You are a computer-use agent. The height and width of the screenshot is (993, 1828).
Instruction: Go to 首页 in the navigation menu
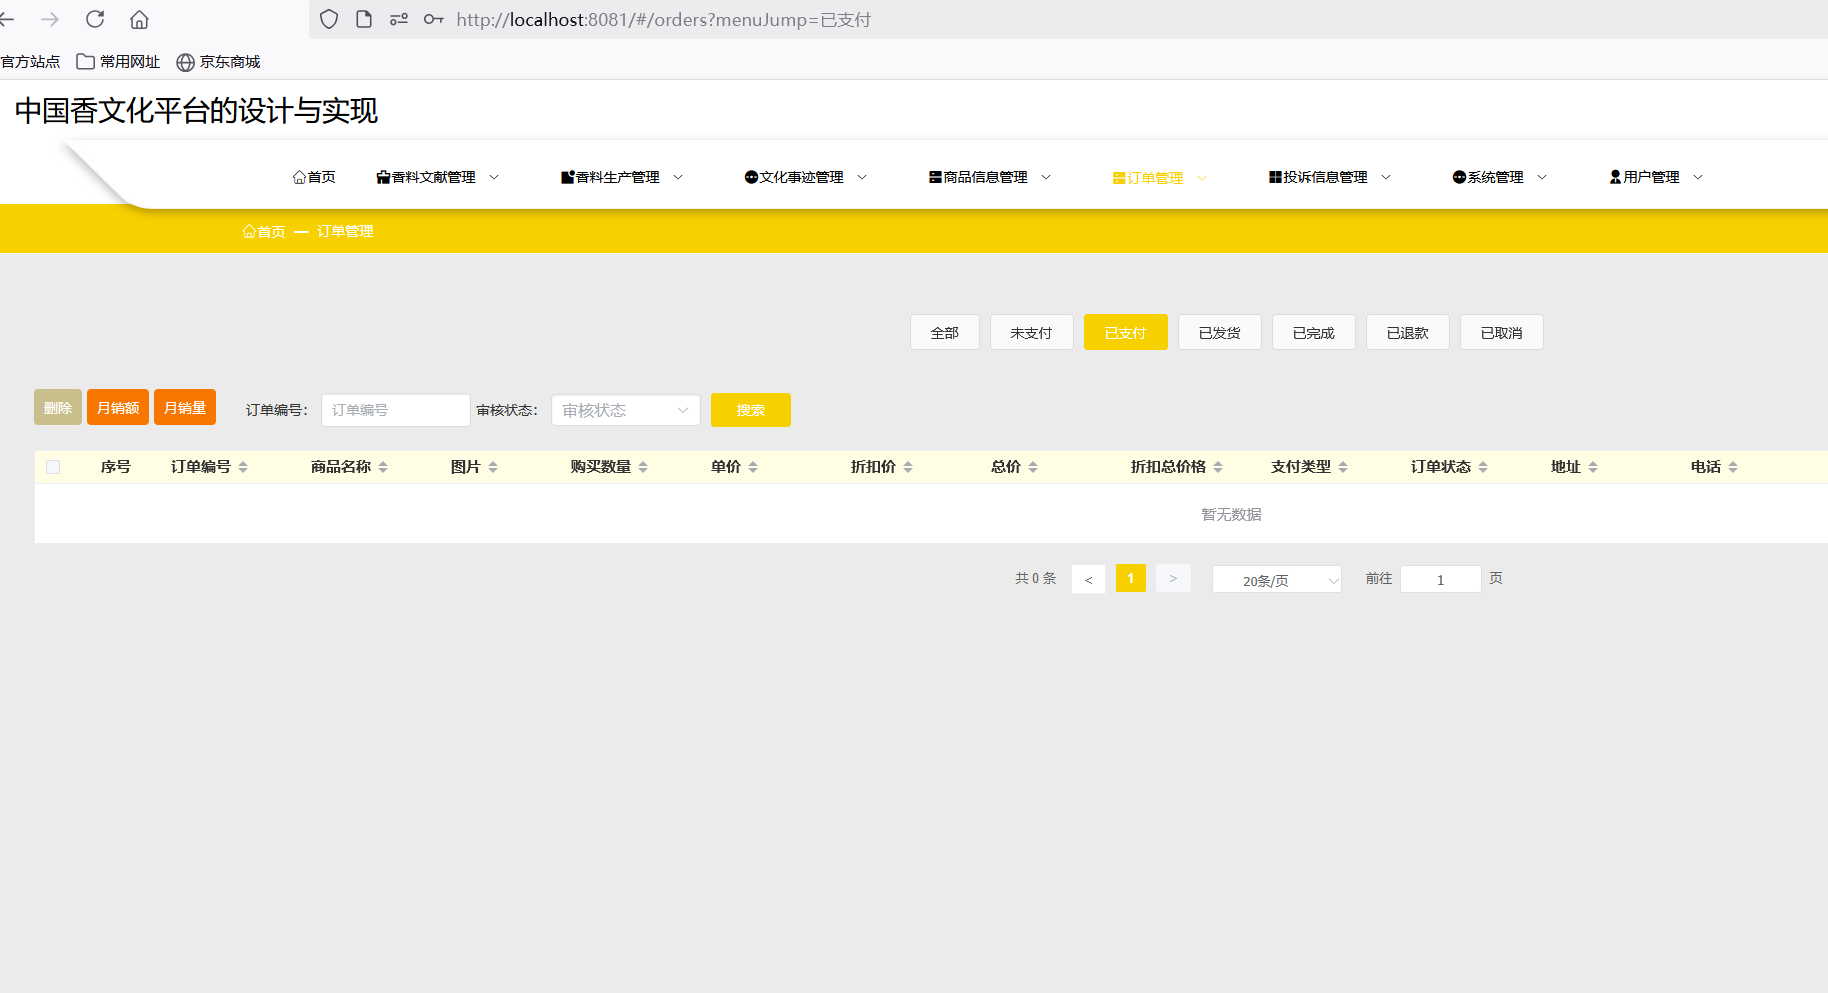point(314,177)
